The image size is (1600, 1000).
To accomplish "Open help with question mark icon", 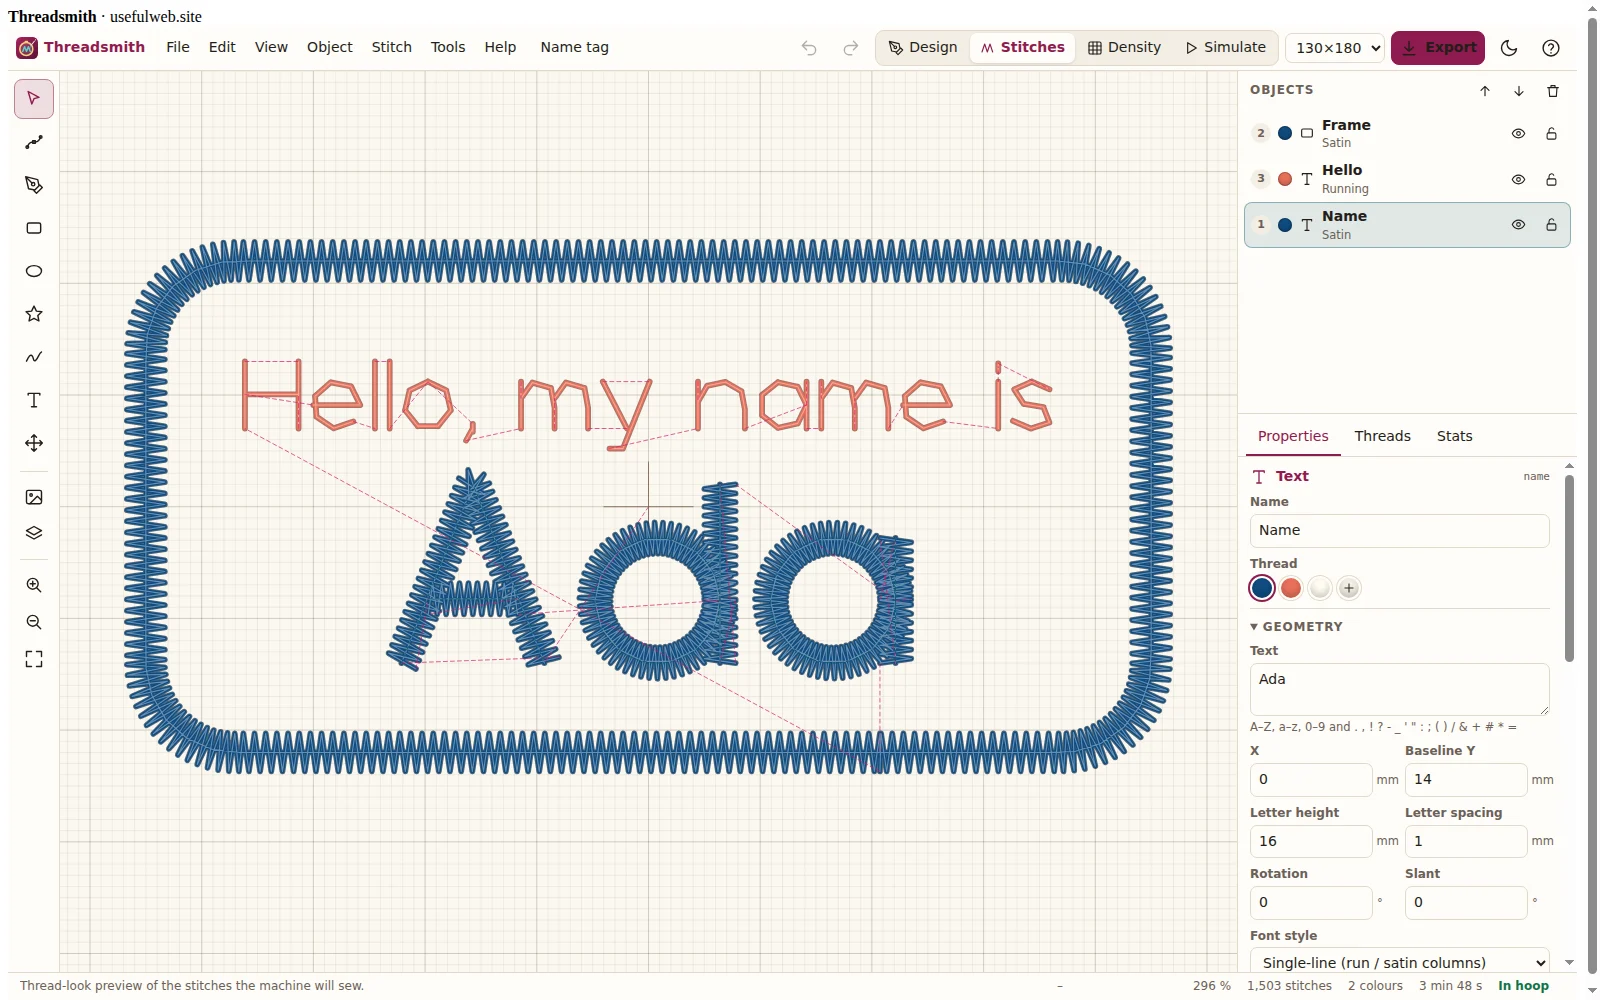I will click(1551, 48).
